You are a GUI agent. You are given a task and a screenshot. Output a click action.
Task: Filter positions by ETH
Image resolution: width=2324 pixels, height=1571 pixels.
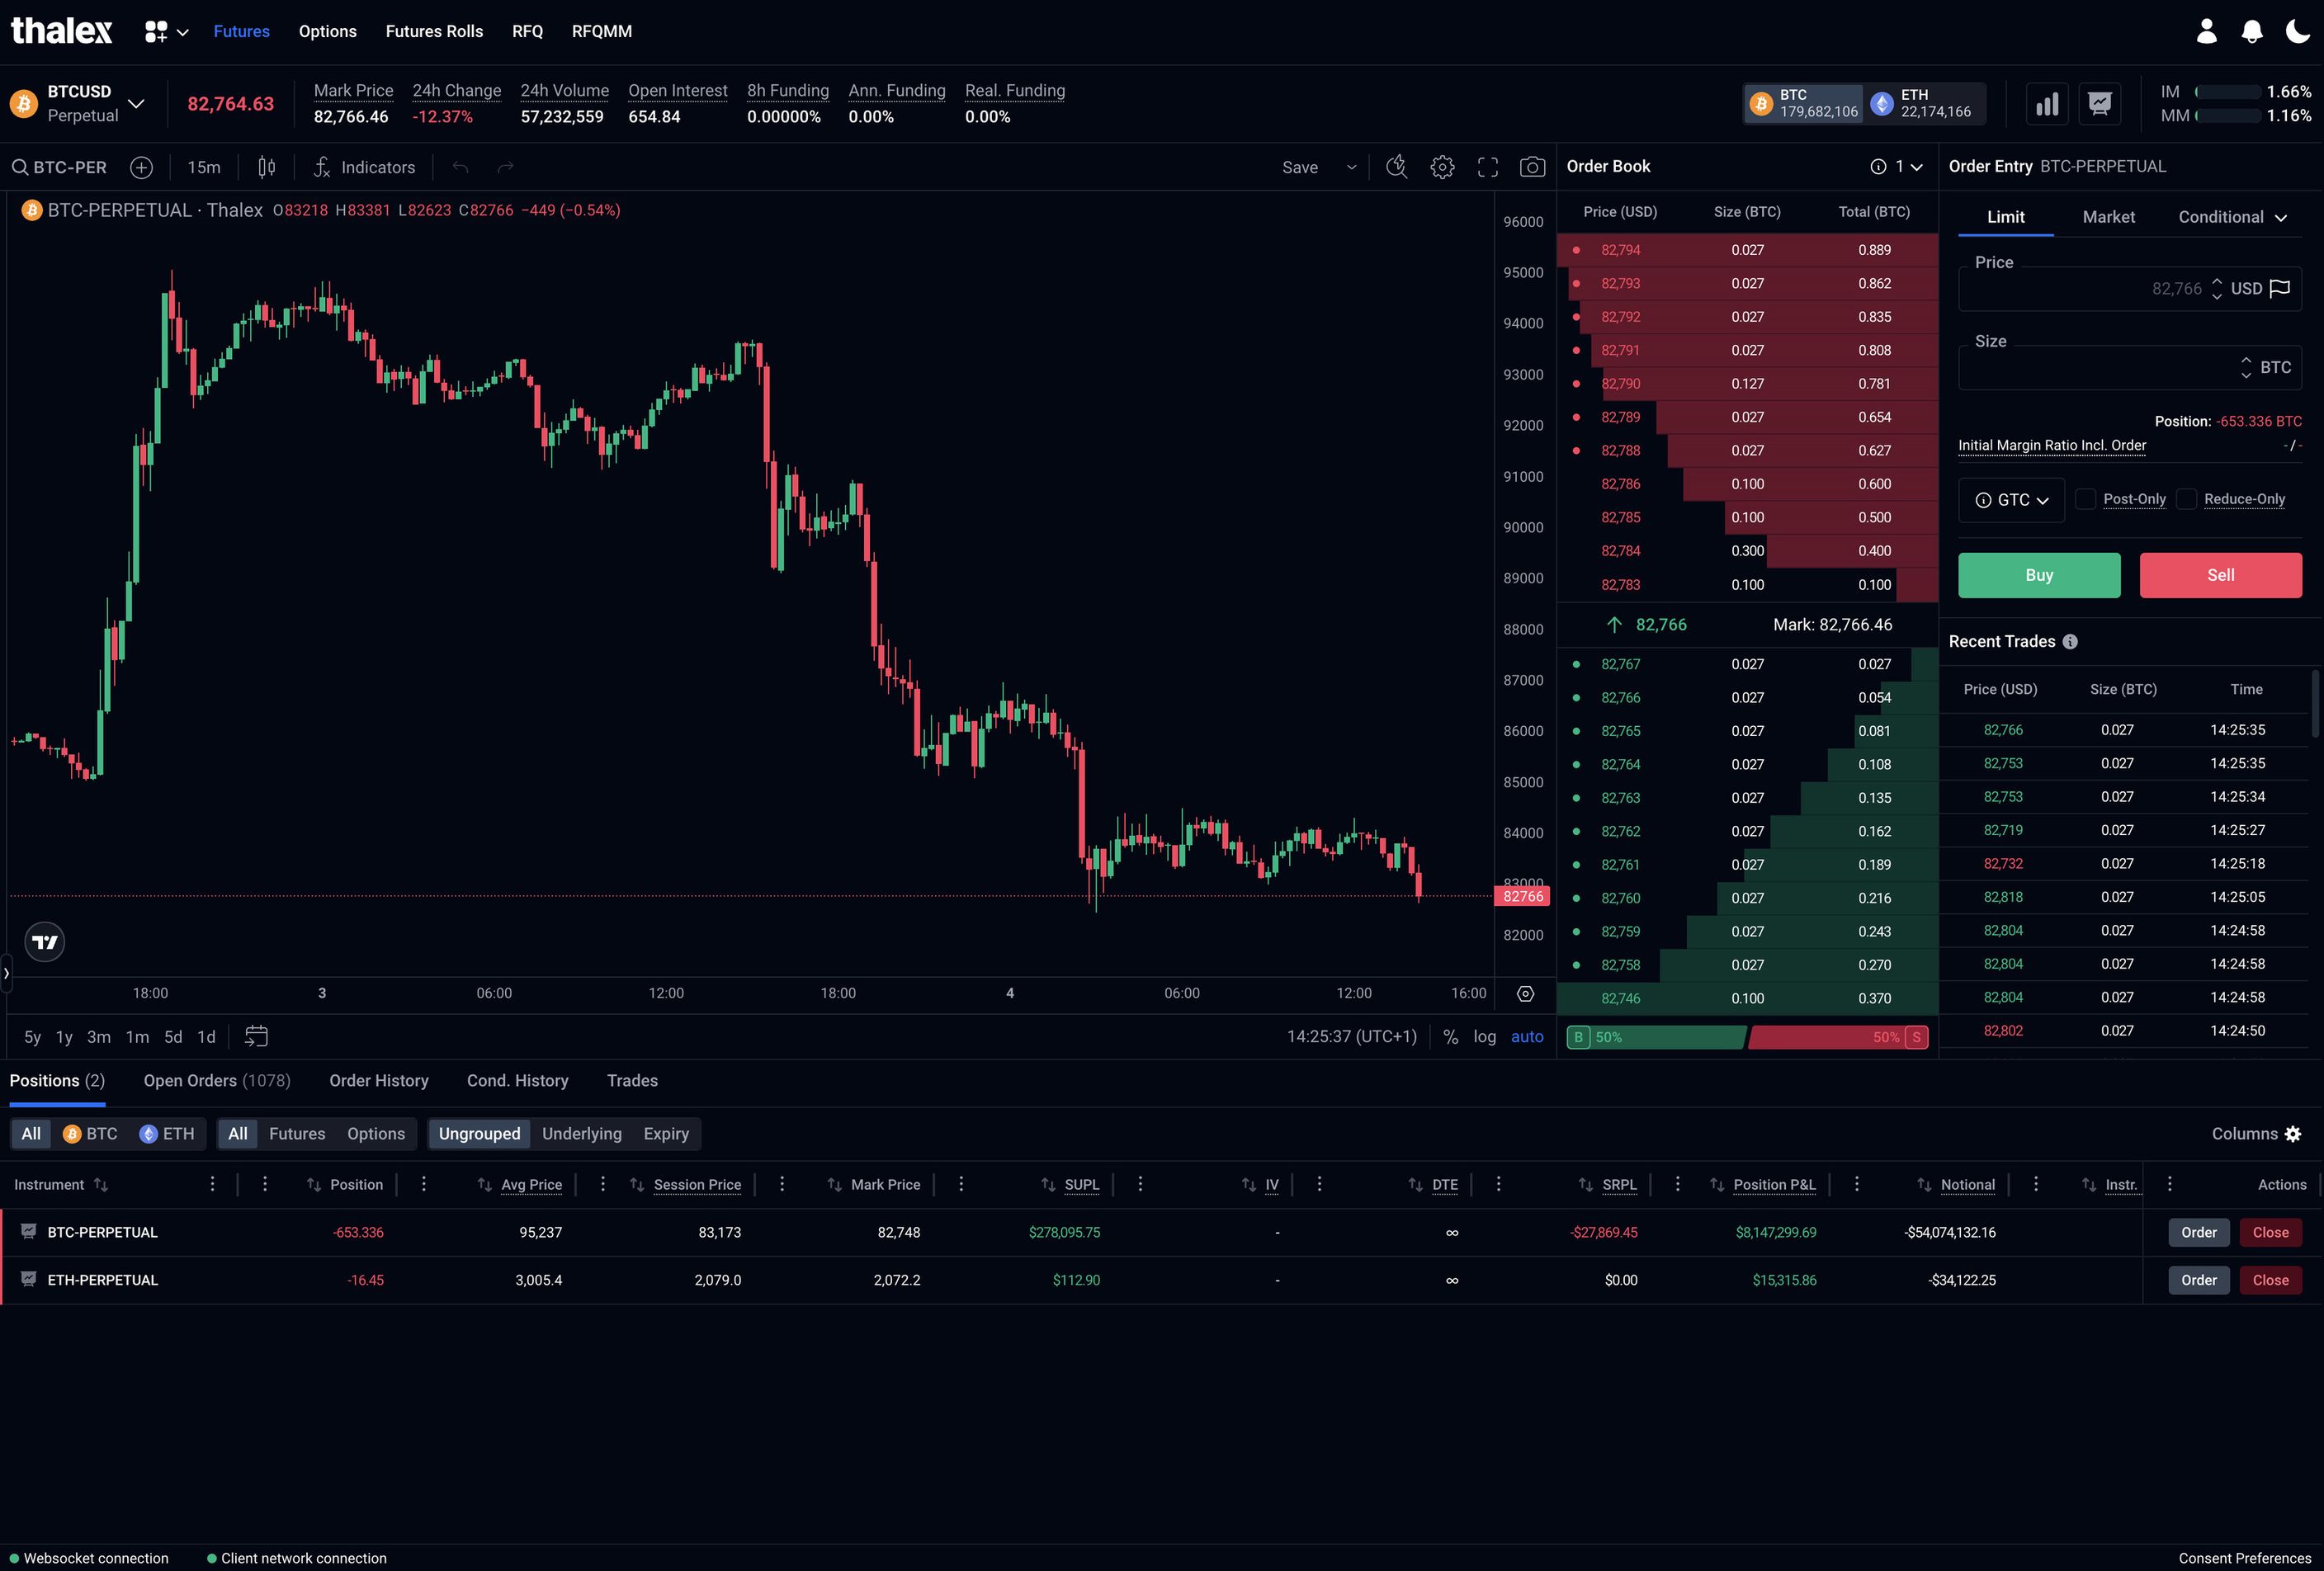(x=167, y=1134)
